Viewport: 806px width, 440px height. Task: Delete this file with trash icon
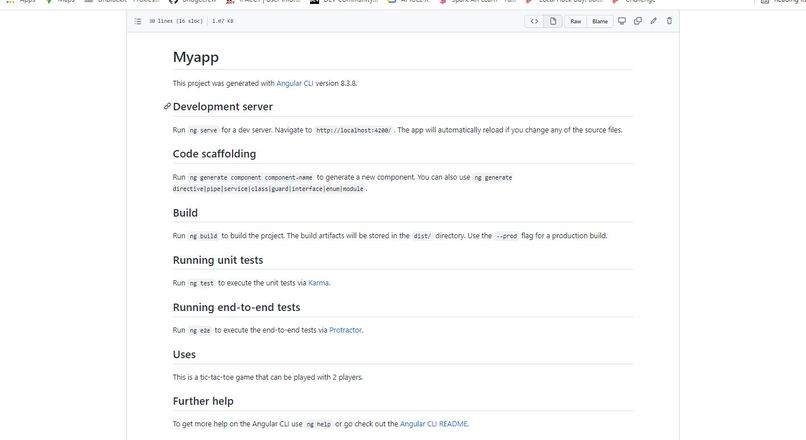tap(669, 21)
